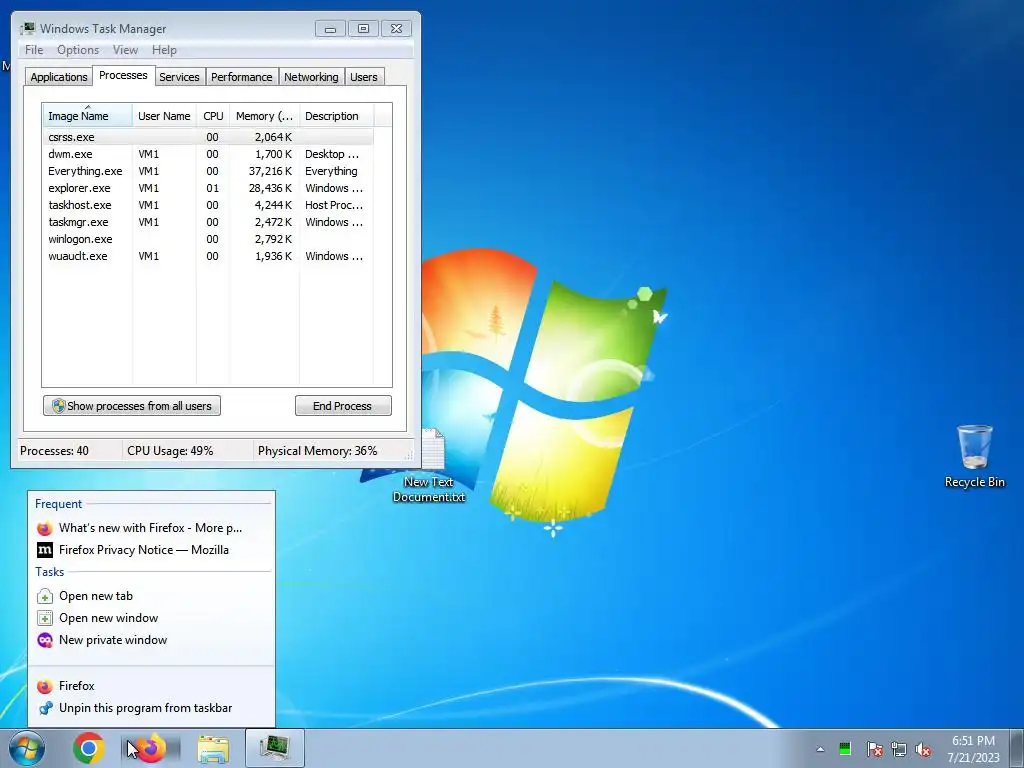Open the Action Center flag icon

874,749
